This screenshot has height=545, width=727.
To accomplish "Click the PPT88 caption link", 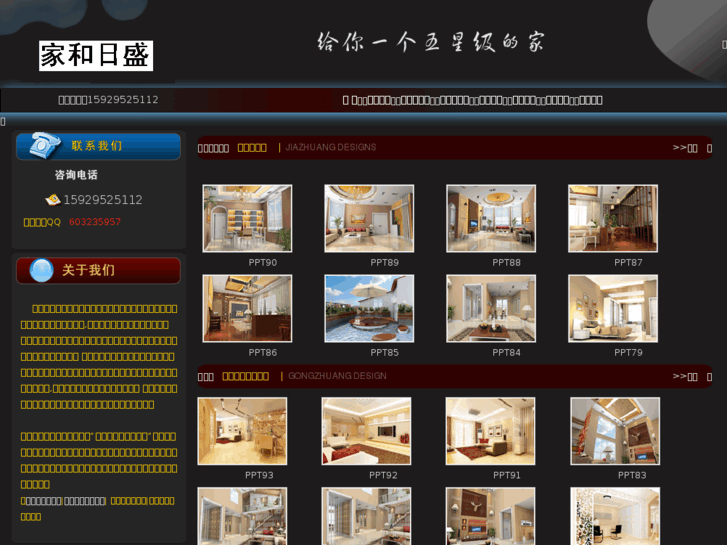I will click(x=506, y=263).
